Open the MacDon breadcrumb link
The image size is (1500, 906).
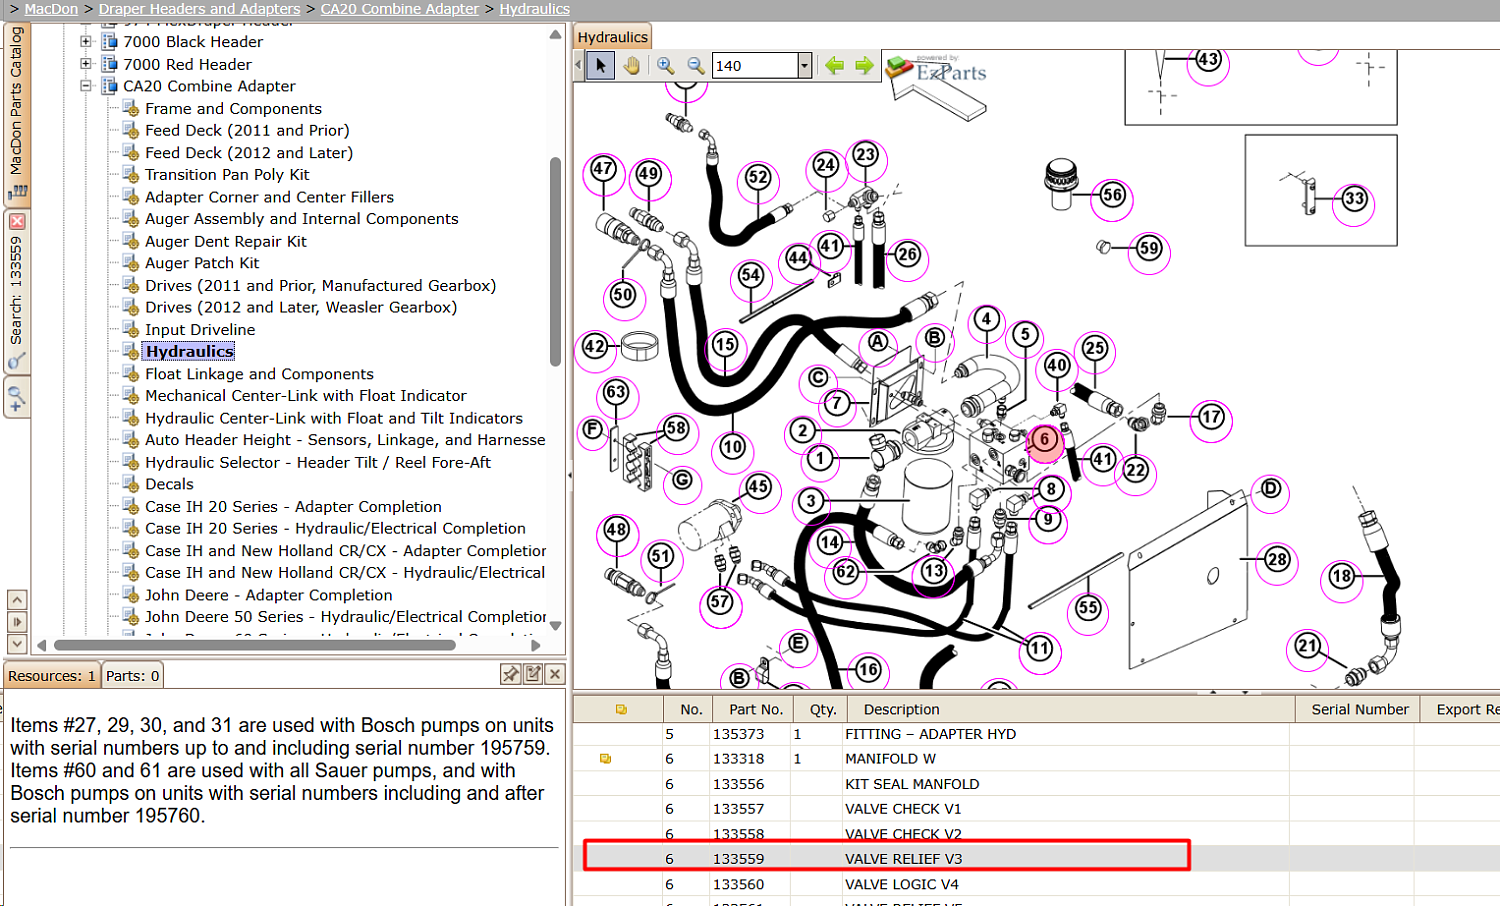pyautogui.click(x=51, y=9)
